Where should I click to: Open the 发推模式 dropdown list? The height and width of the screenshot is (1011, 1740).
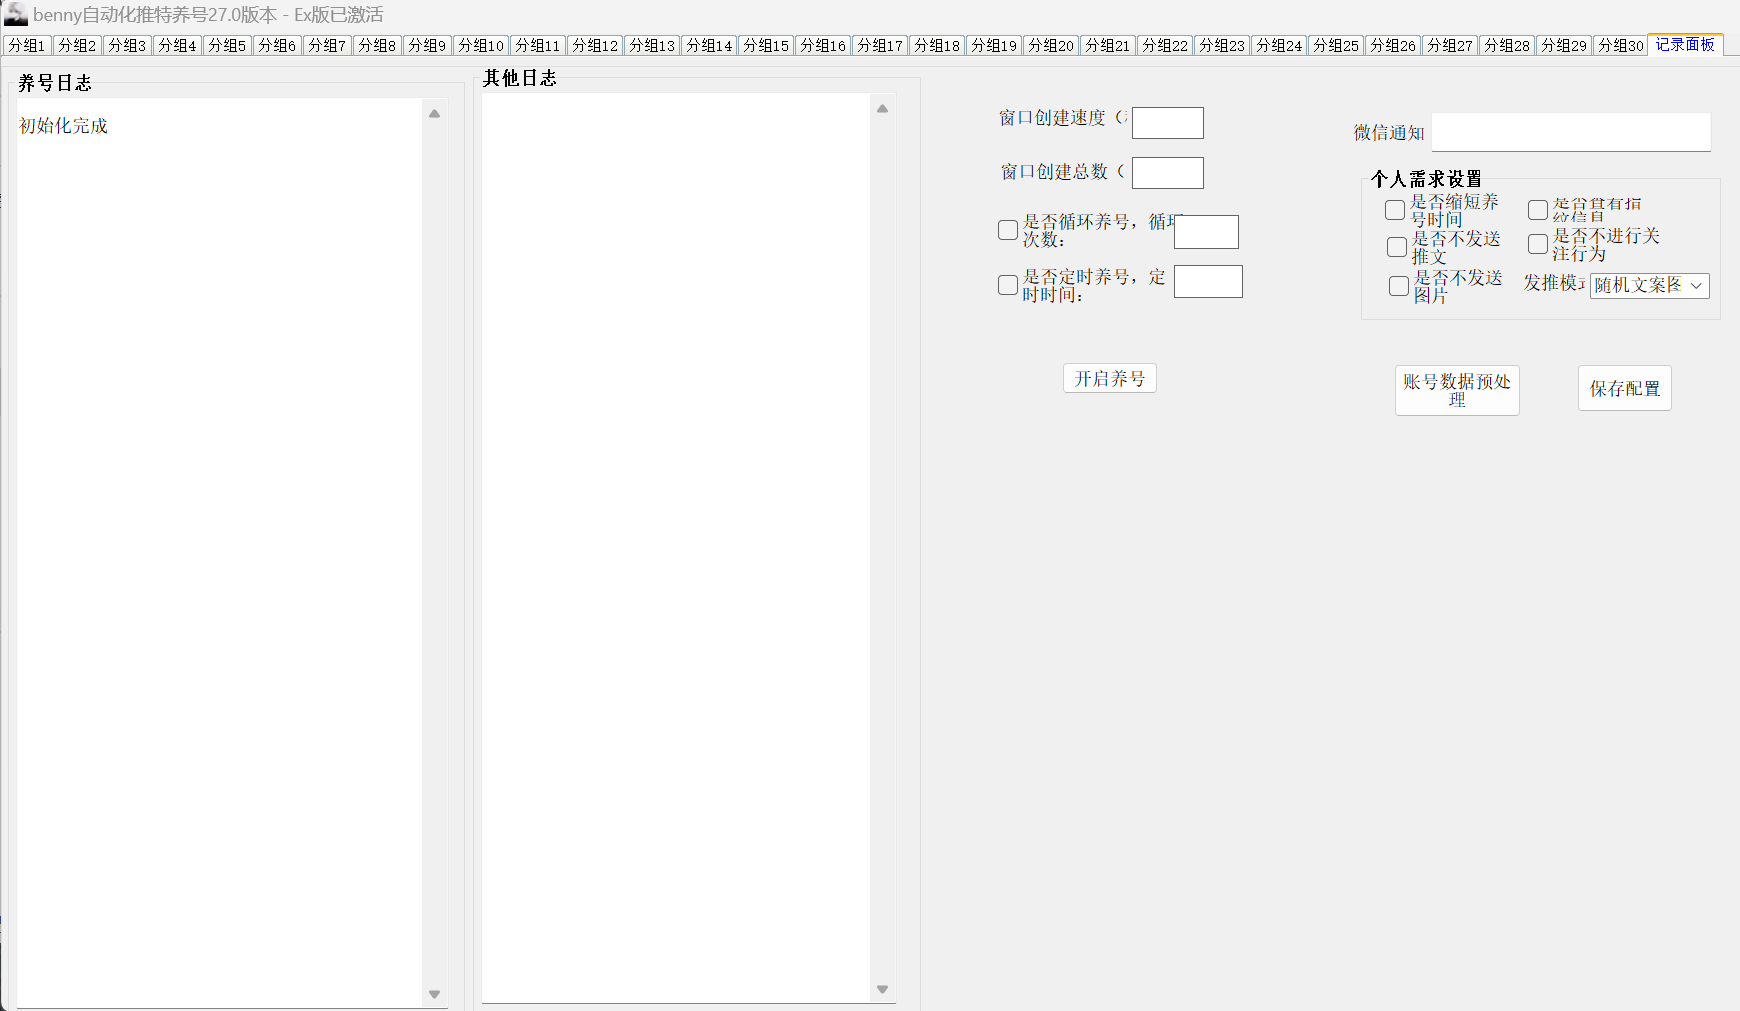pos(1649,286)
